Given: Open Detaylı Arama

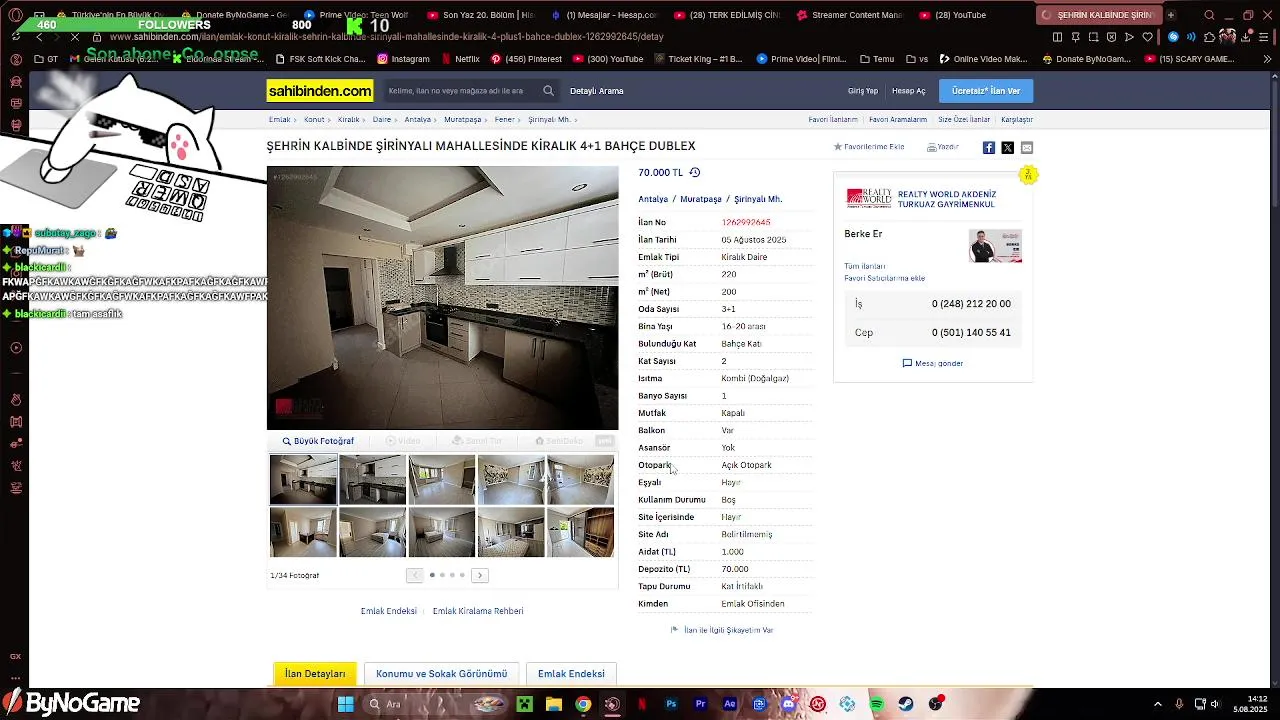Looking at the screenshot, I should tap(597, 91).
